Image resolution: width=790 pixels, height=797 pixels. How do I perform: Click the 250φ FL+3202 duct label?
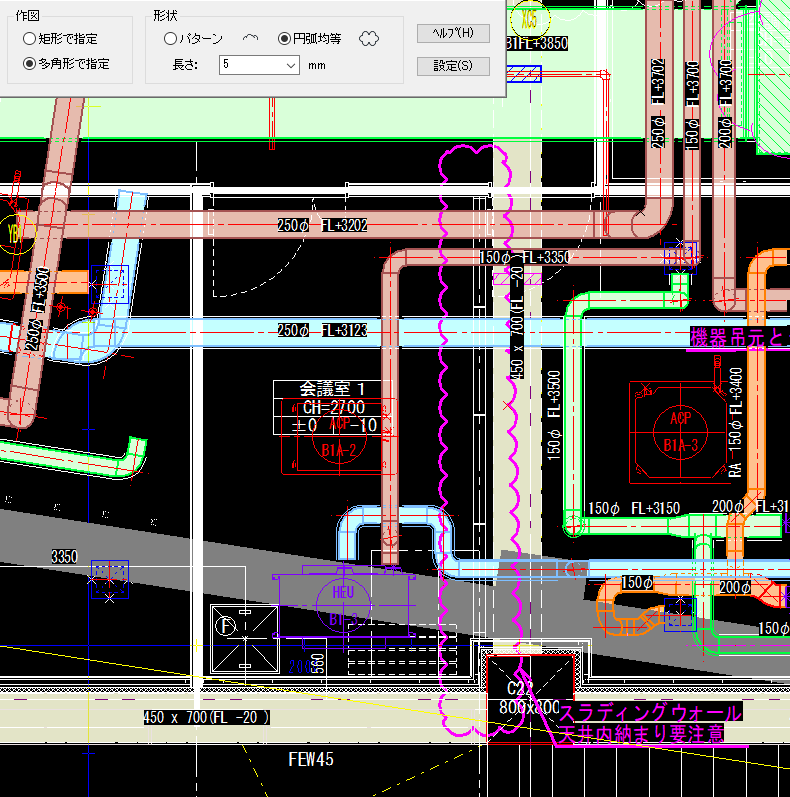point(322,226)
